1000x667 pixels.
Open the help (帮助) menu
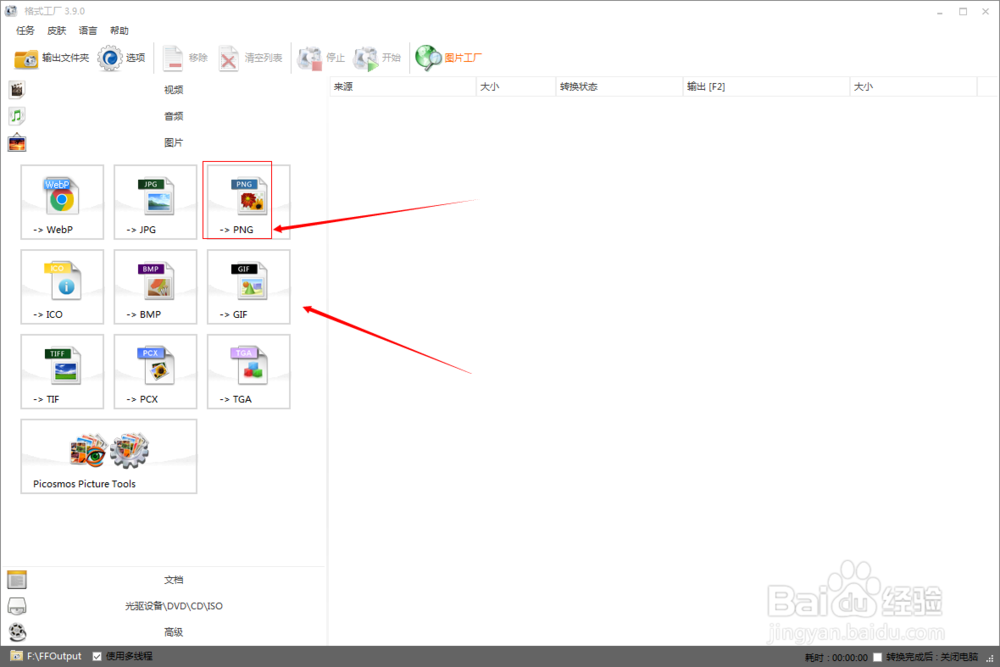pos(119,31)
